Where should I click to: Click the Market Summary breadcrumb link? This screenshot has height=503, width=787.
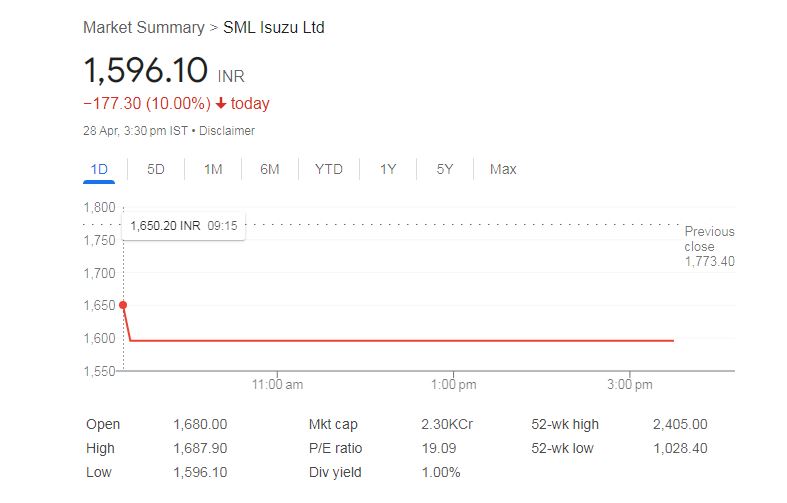[144, 27]
